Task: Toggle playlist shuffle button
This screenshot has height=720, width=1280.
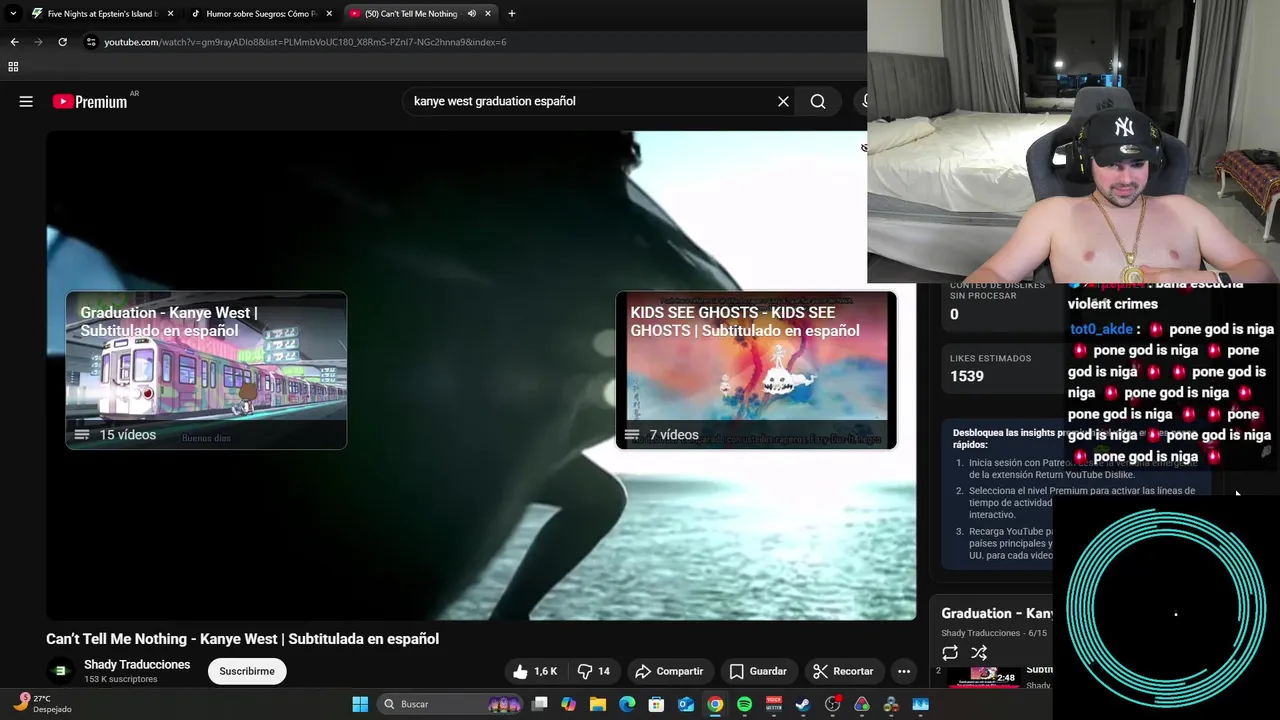Action: [x=979, y=653]
